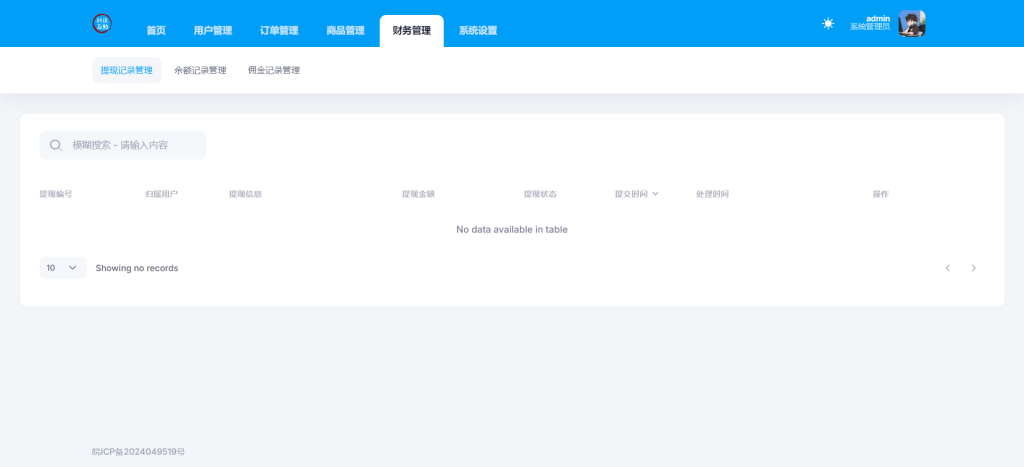This screenshot has width=1024, height=467.
Task: Focus the 模糊搜索 search input field
Action: point(135,145)
